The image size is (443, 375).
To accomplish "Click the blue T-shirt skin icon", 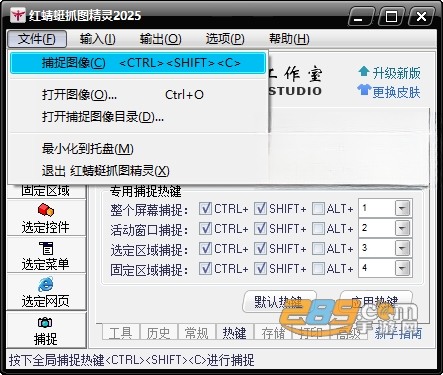I will 364,90.
